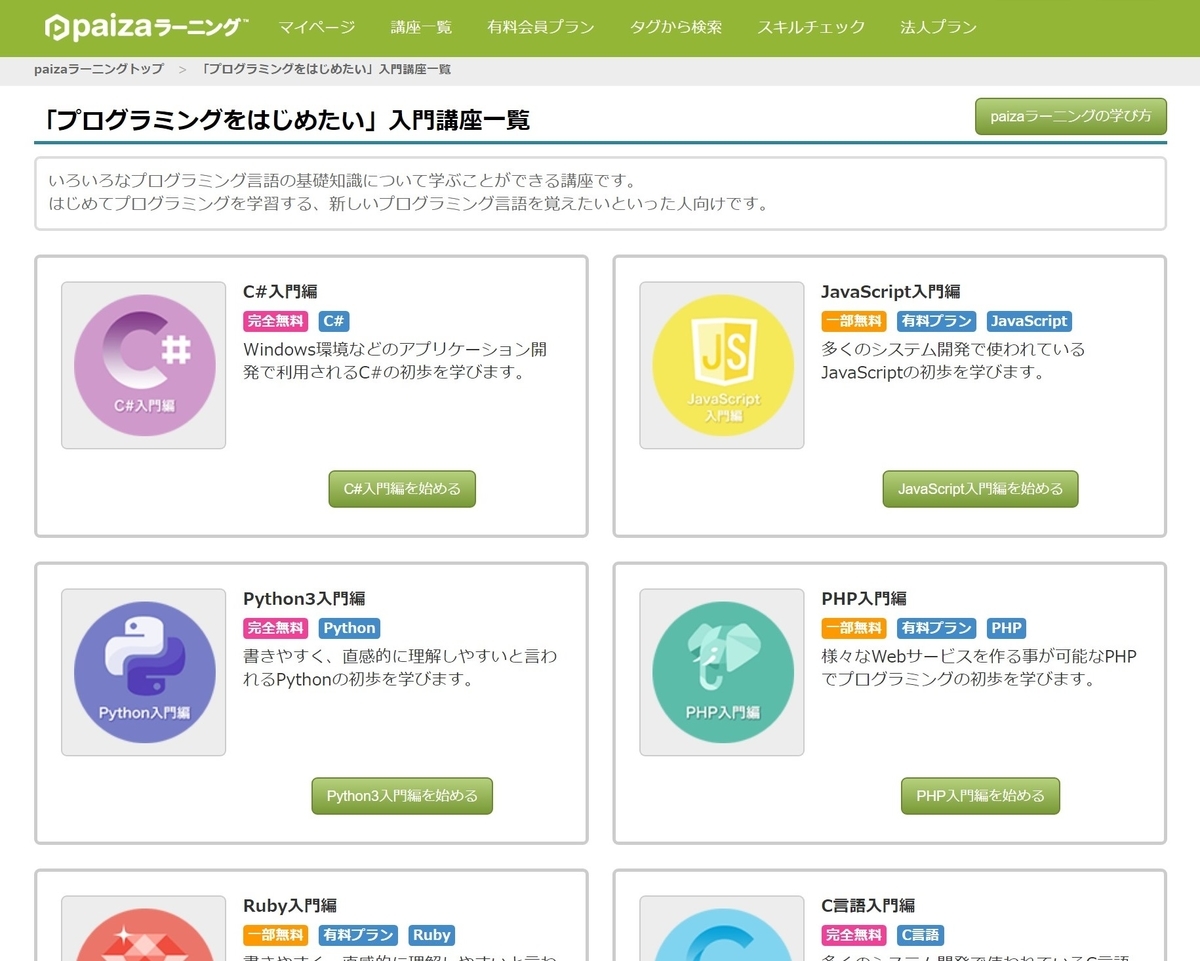Open the Python3入門編 title link

click(304, 599)
